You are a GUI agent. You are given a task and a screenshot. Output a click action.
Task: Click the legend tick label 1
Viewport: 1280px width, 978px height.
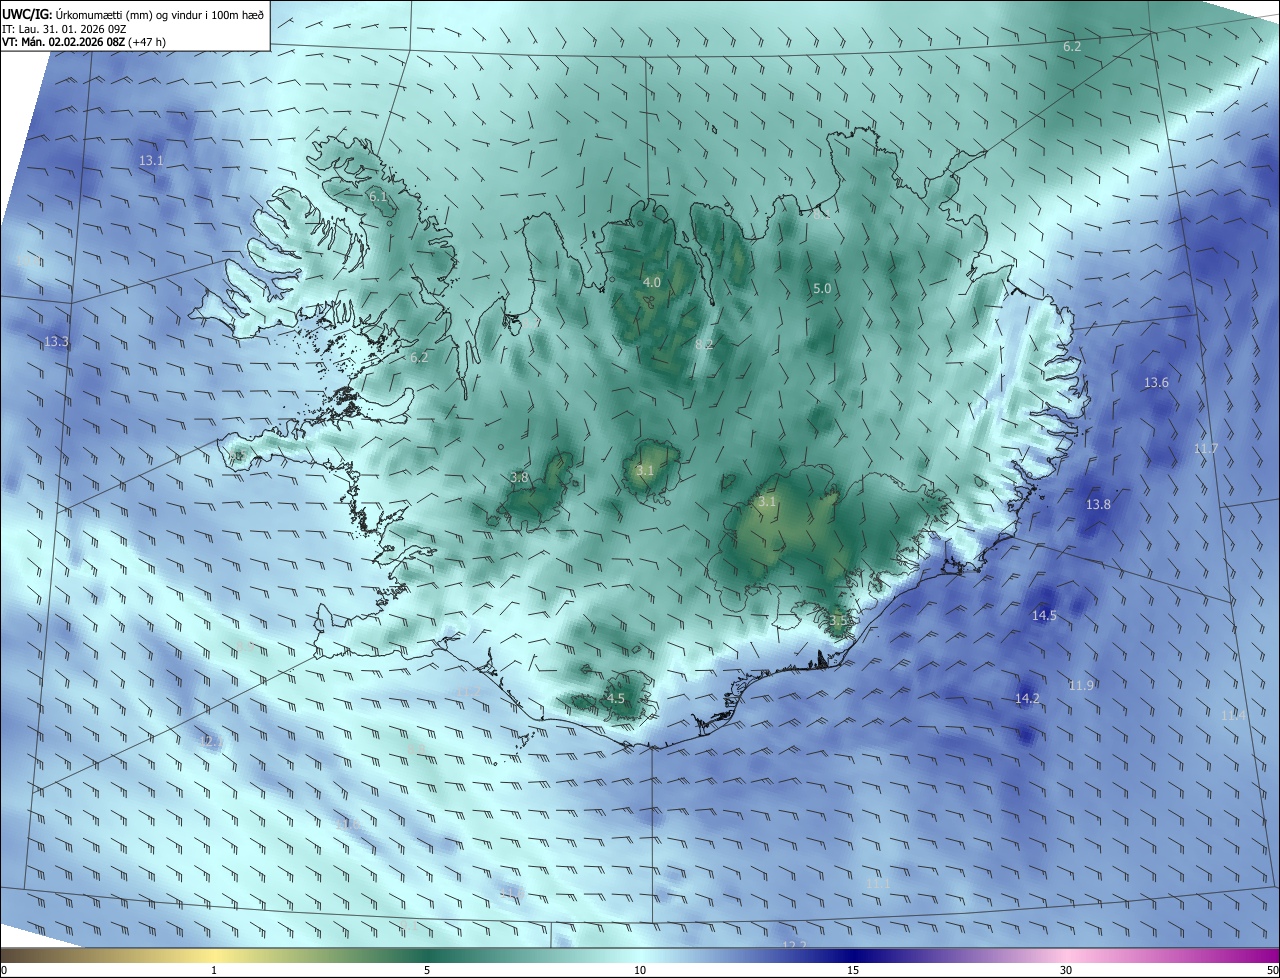point(214,970)
